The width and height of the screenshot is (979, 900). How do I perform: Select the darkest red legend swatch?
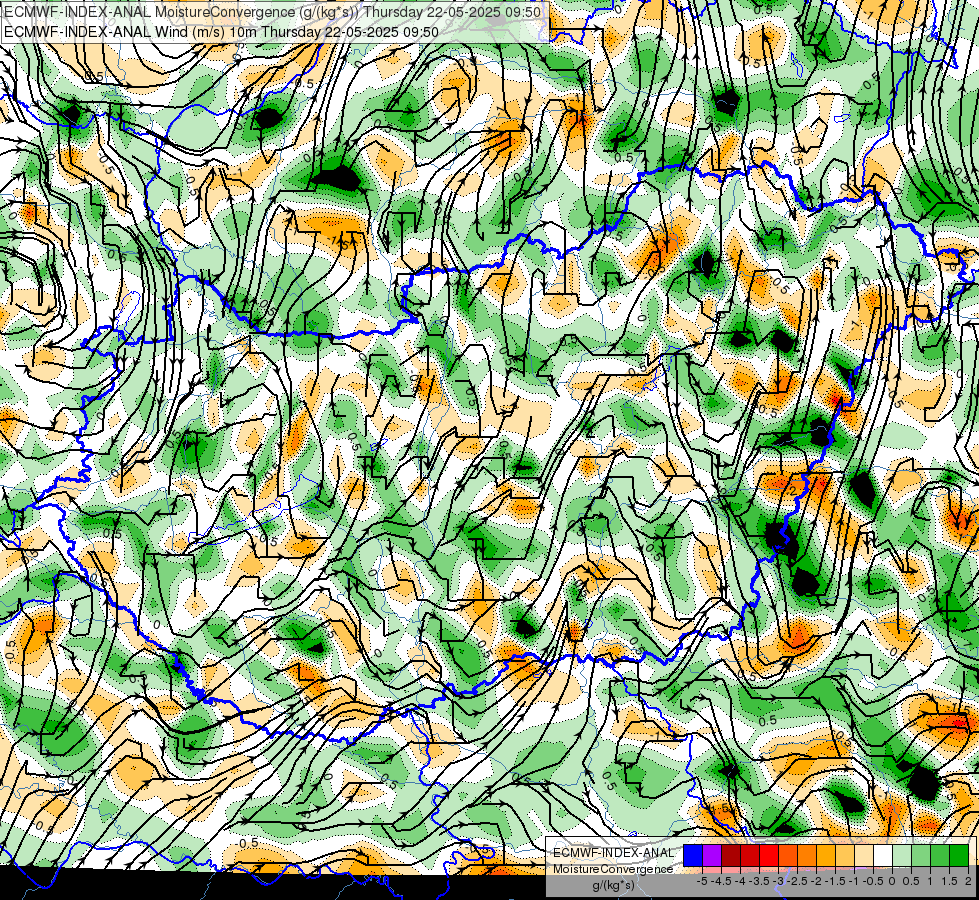(x=731, y=855)
